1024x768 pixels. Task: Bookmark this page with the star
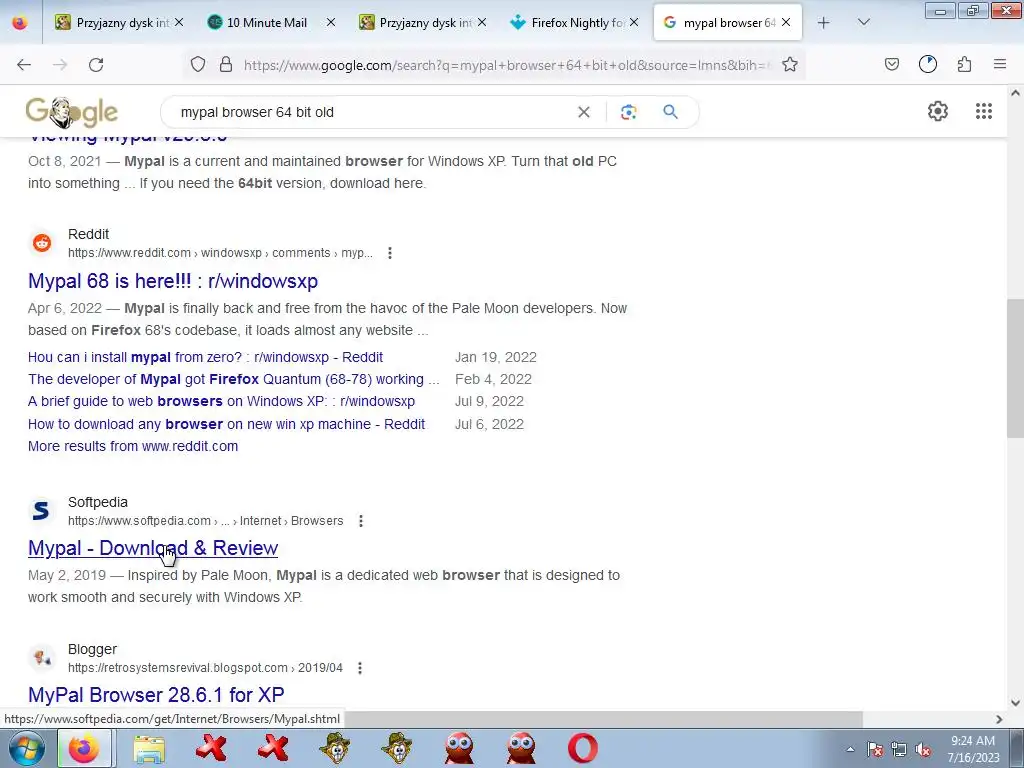click(x=790, y=64)
